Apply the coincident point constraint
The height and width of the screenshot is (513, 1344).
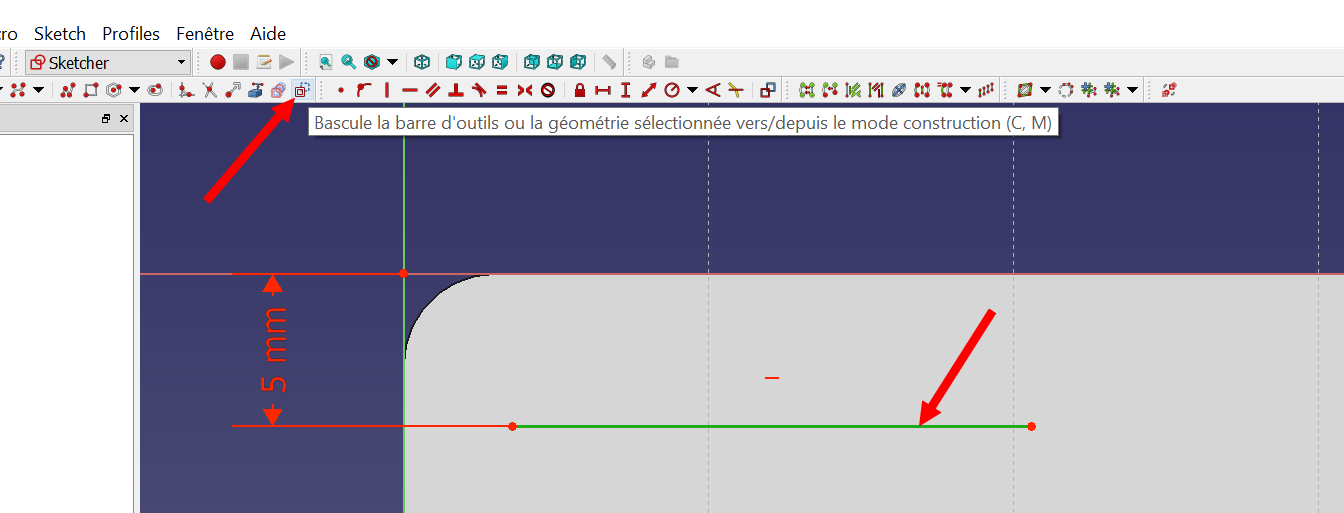341,90
